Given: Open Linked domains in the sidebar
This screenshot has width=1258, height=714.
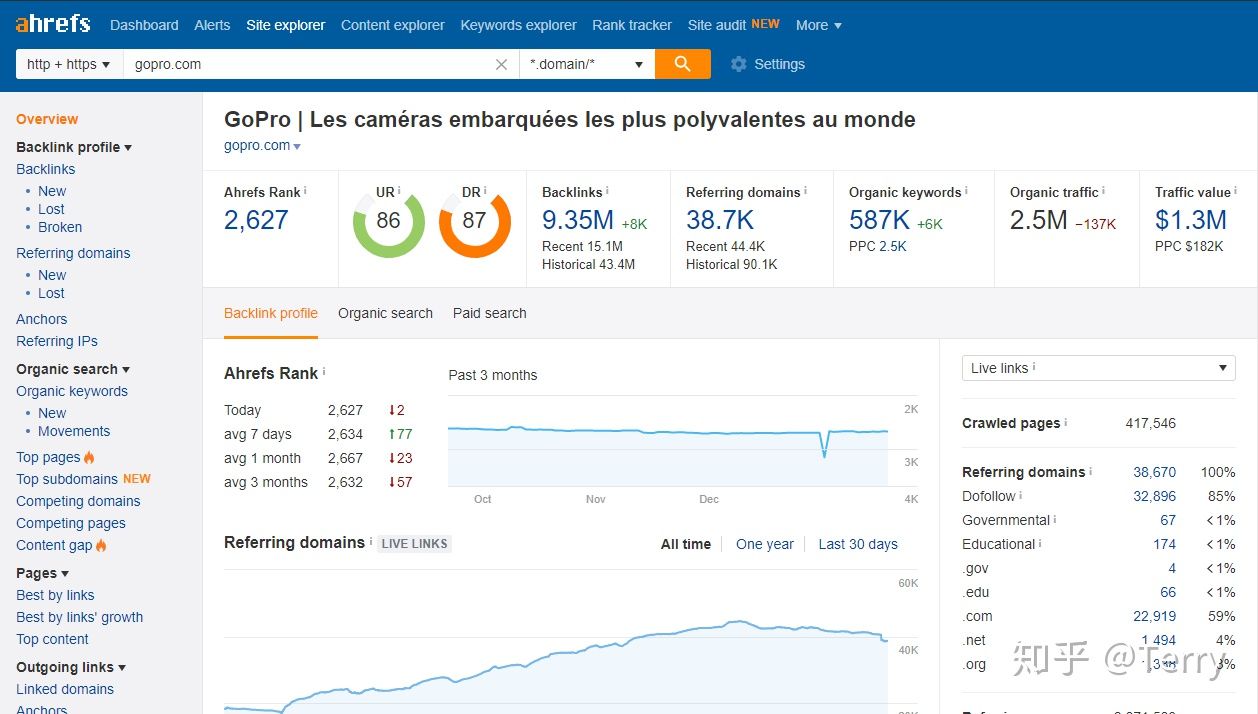Looking at the screenshot, I should click(65, 689).
